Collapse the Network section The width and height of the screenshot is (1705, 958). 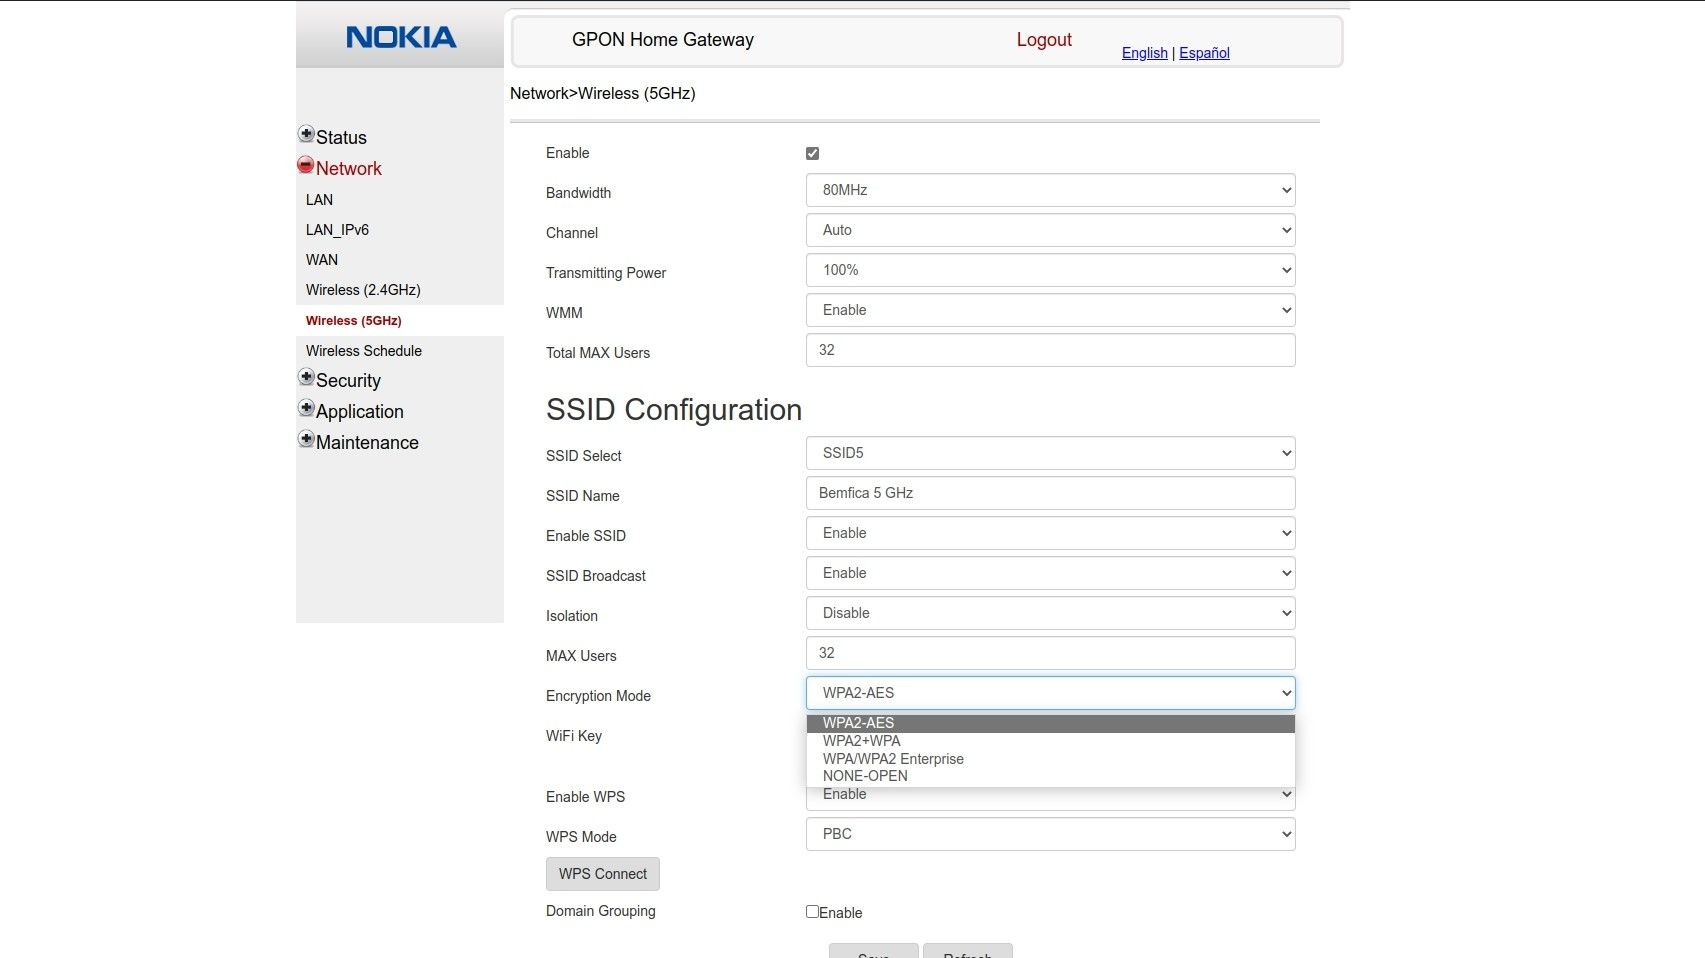305,164
